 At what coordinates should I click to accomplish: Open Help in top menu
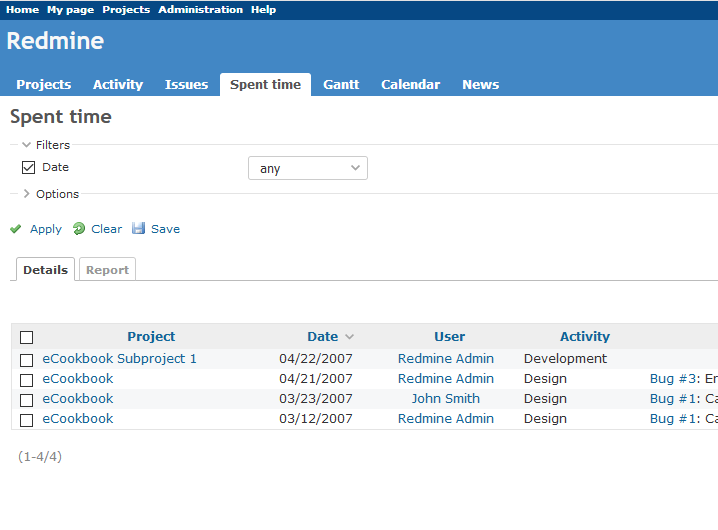coord(263,10)
